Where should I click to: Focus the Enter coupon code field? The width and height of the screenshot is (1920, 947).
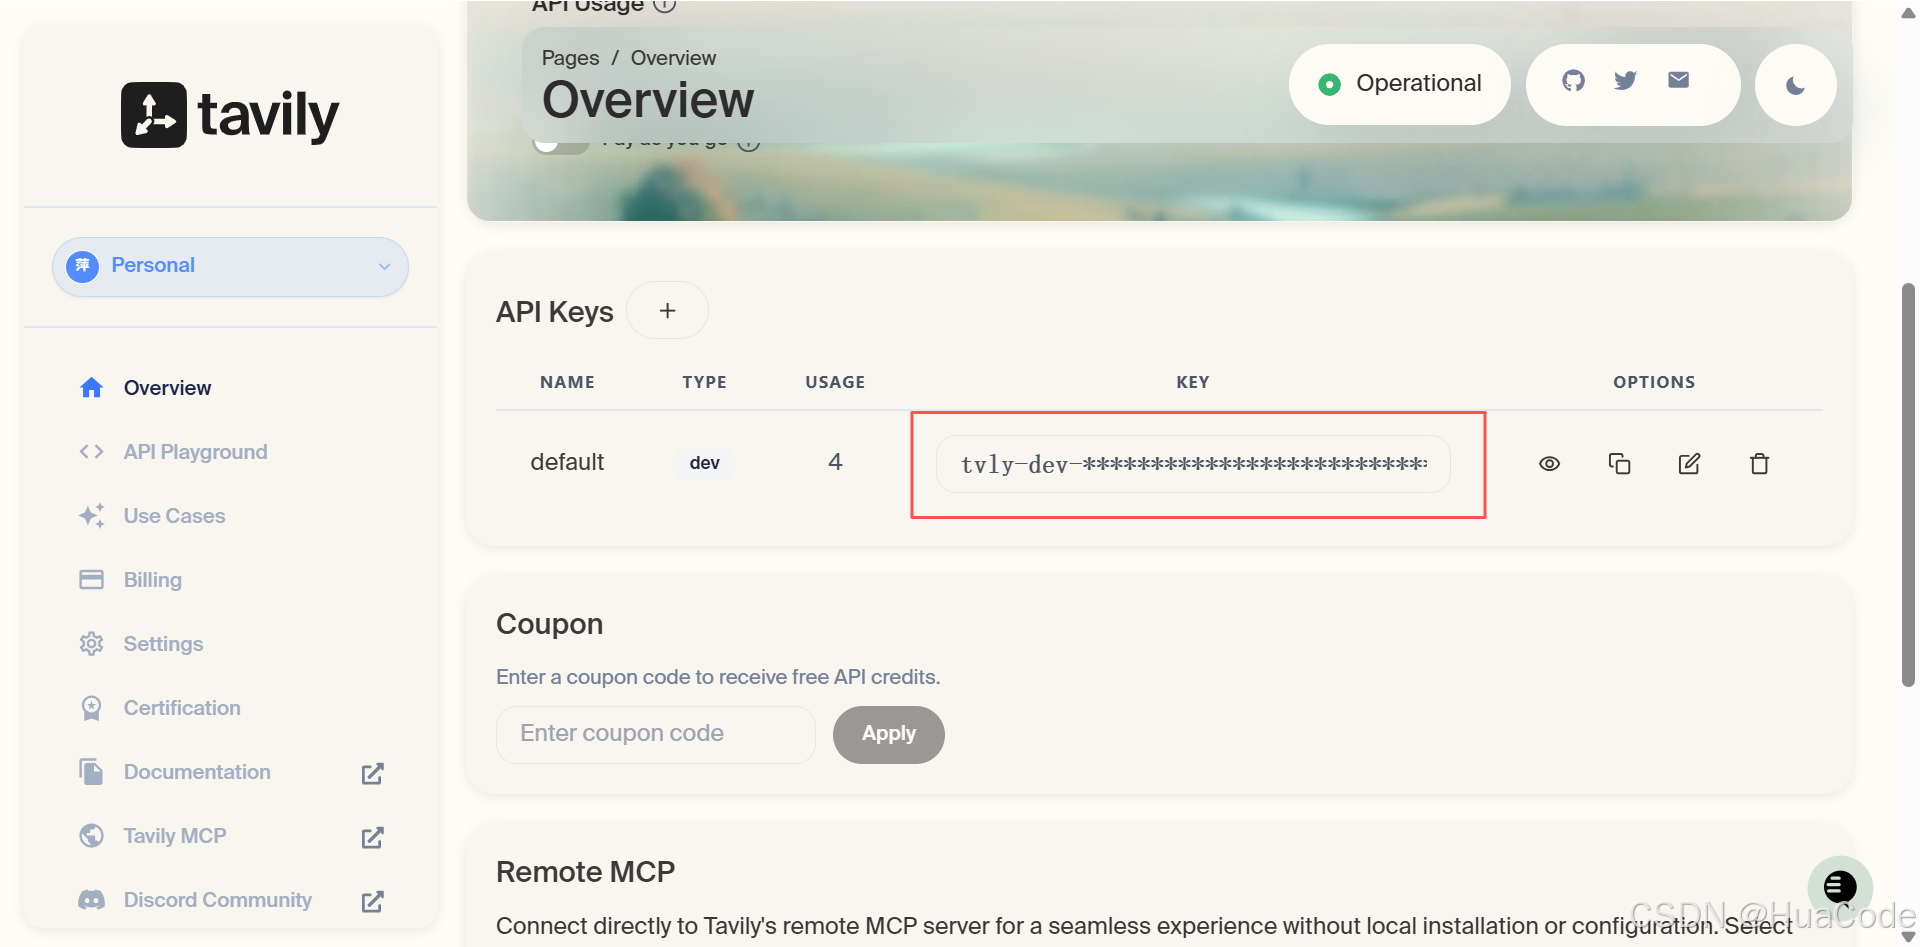coord(656,734)
